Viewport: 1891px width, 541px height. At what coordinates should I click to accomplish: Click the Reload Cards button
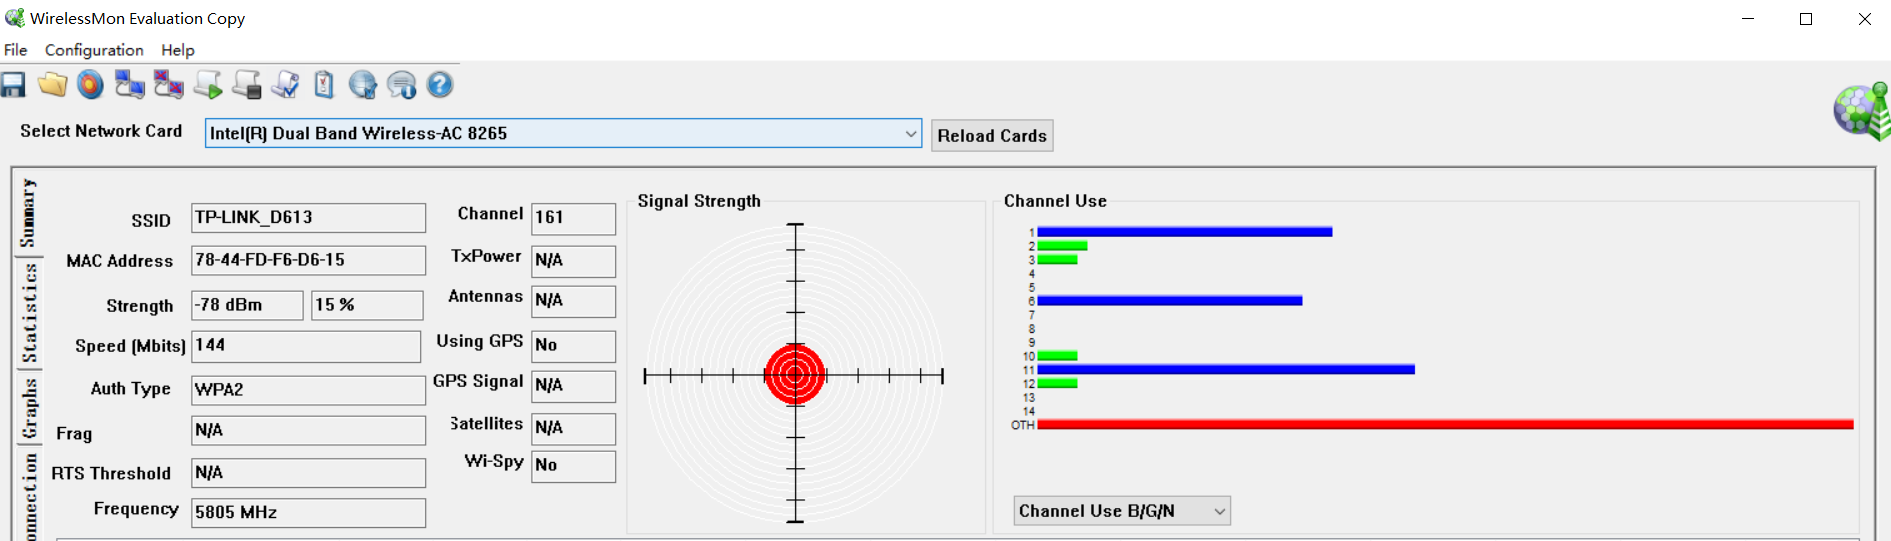pyautogui.click(x=992, y=136)
